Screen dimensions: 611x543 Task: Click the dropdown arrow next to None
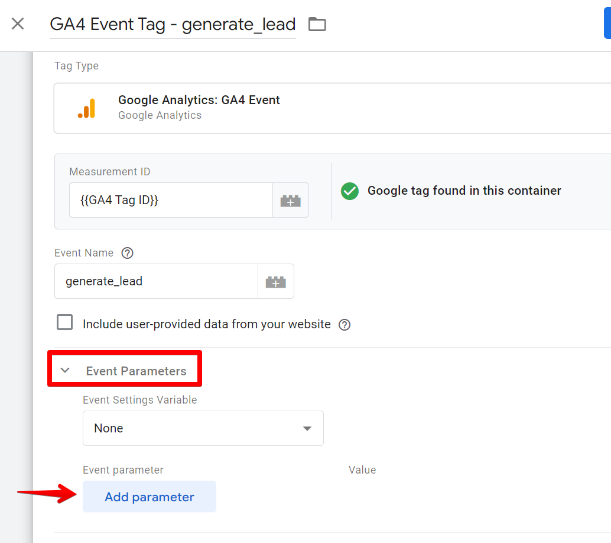tap(307, 429)
